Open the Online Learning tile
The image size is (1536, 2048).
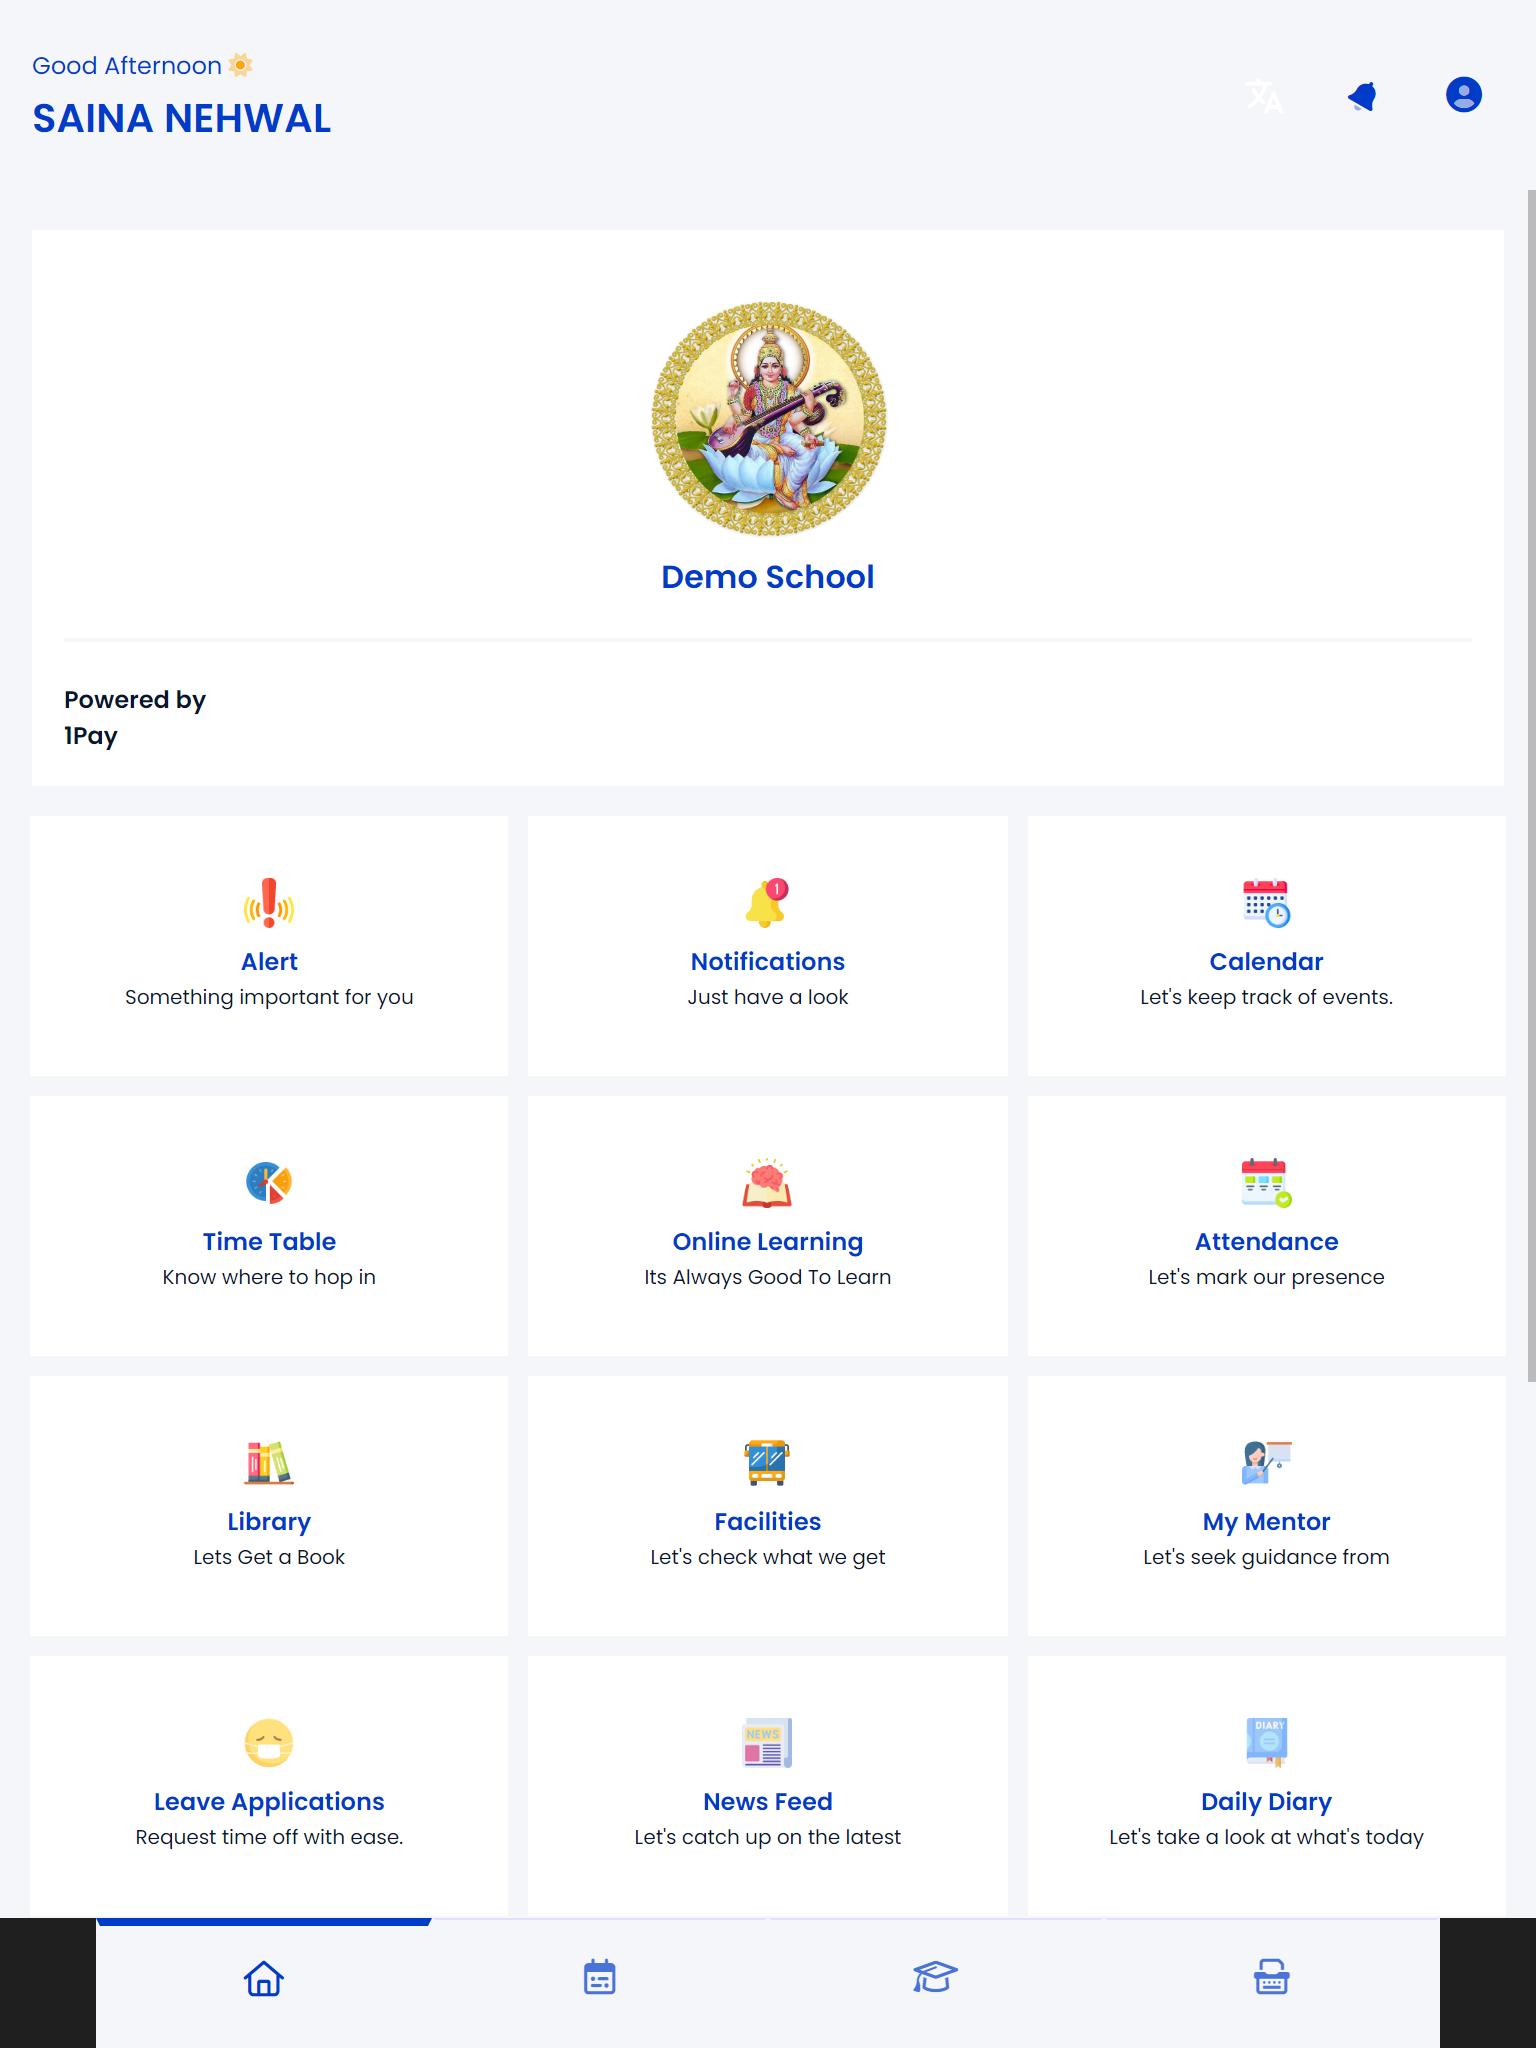[768, 1226]
